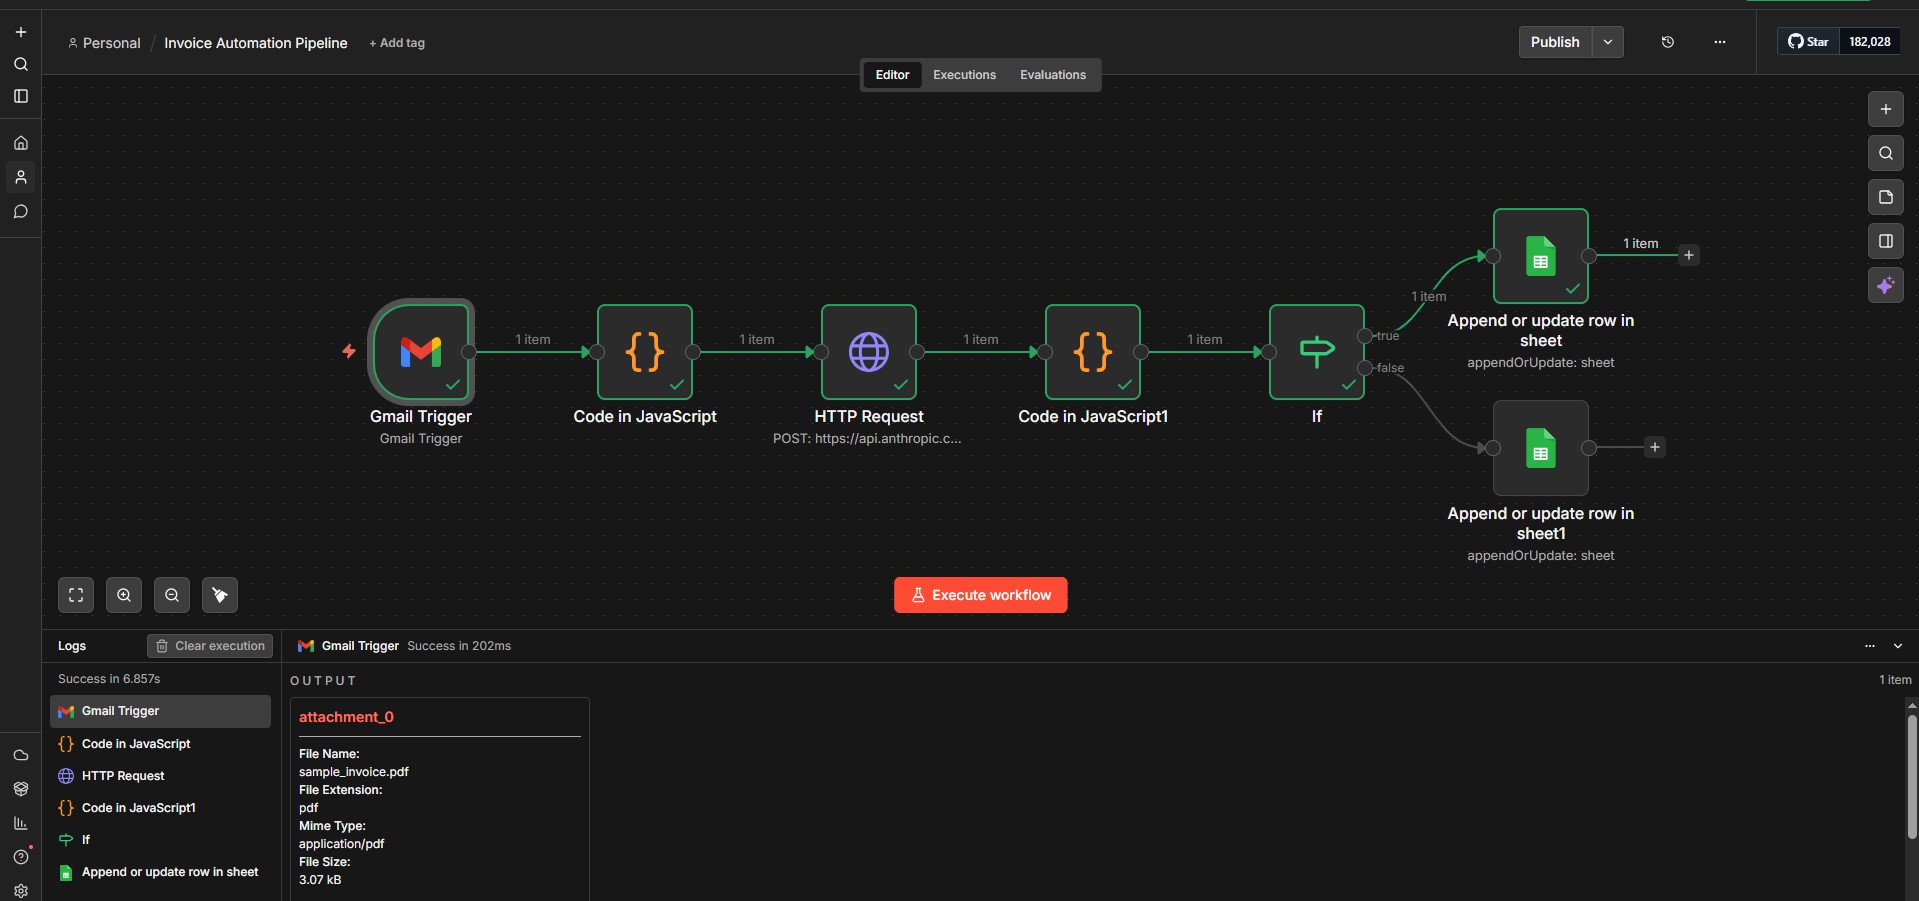The image size is (1919, 901).
Task: Zoom in on the workflow canvas
Action: click(124, 594)
